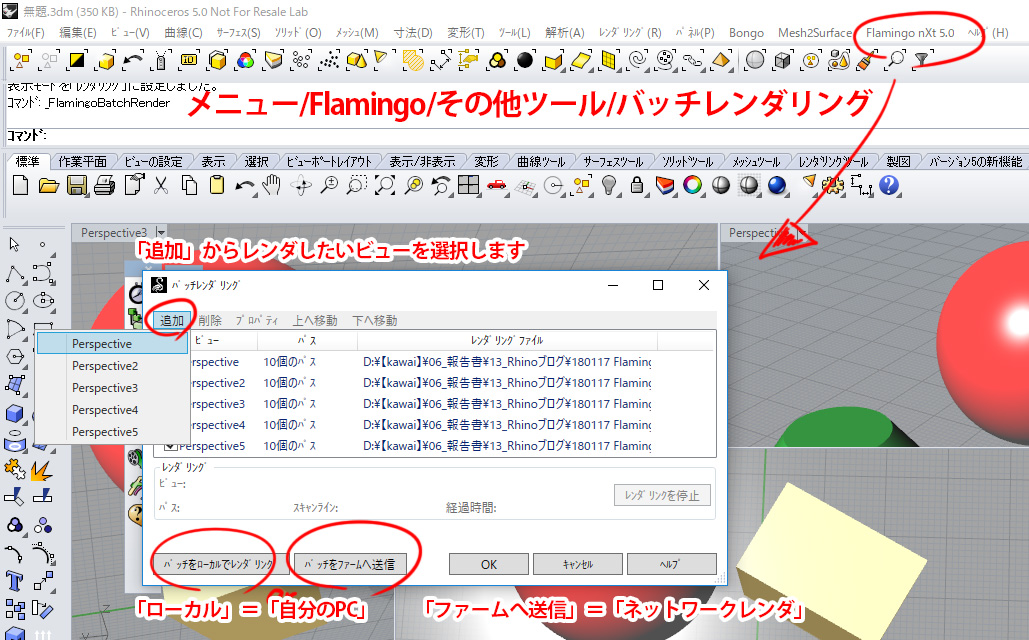This screenshot has width=1029, height=640.
Task: Click the Paste clipboard icon
Action: [x=217, y=186]
